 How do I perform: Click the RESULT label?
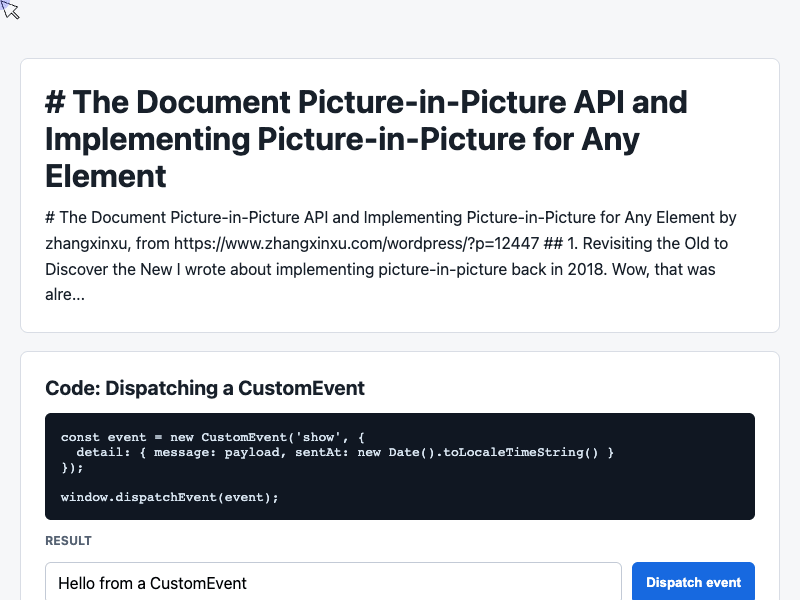pyautogui.click(x=68, y=541)
